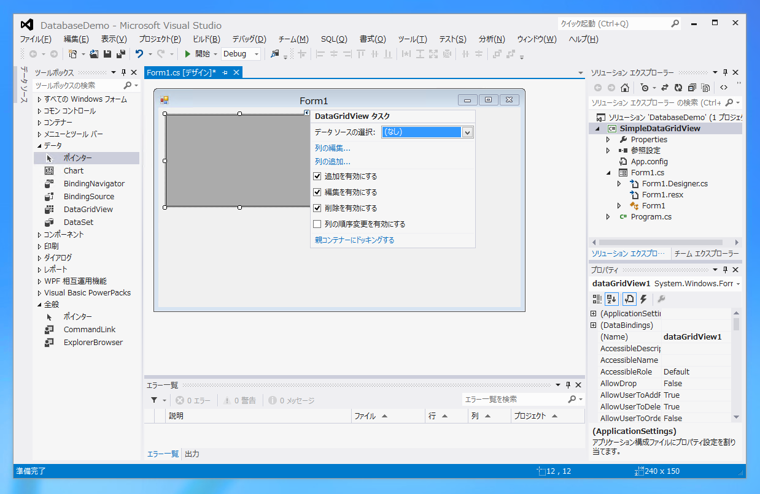Select the Chart control in toolbox
The image size is (760, 494).
[73, 171]
